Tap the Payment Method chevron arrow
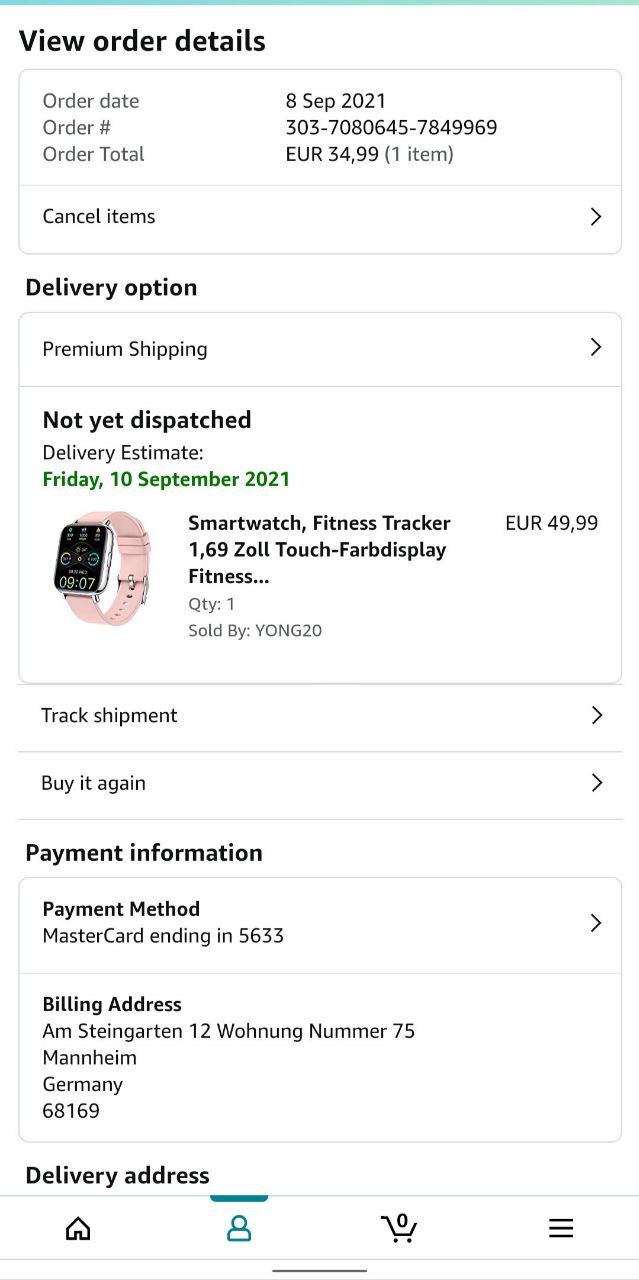Image resolution: width=639 pixels, height=1280 pixels. (x=596, y=923)
